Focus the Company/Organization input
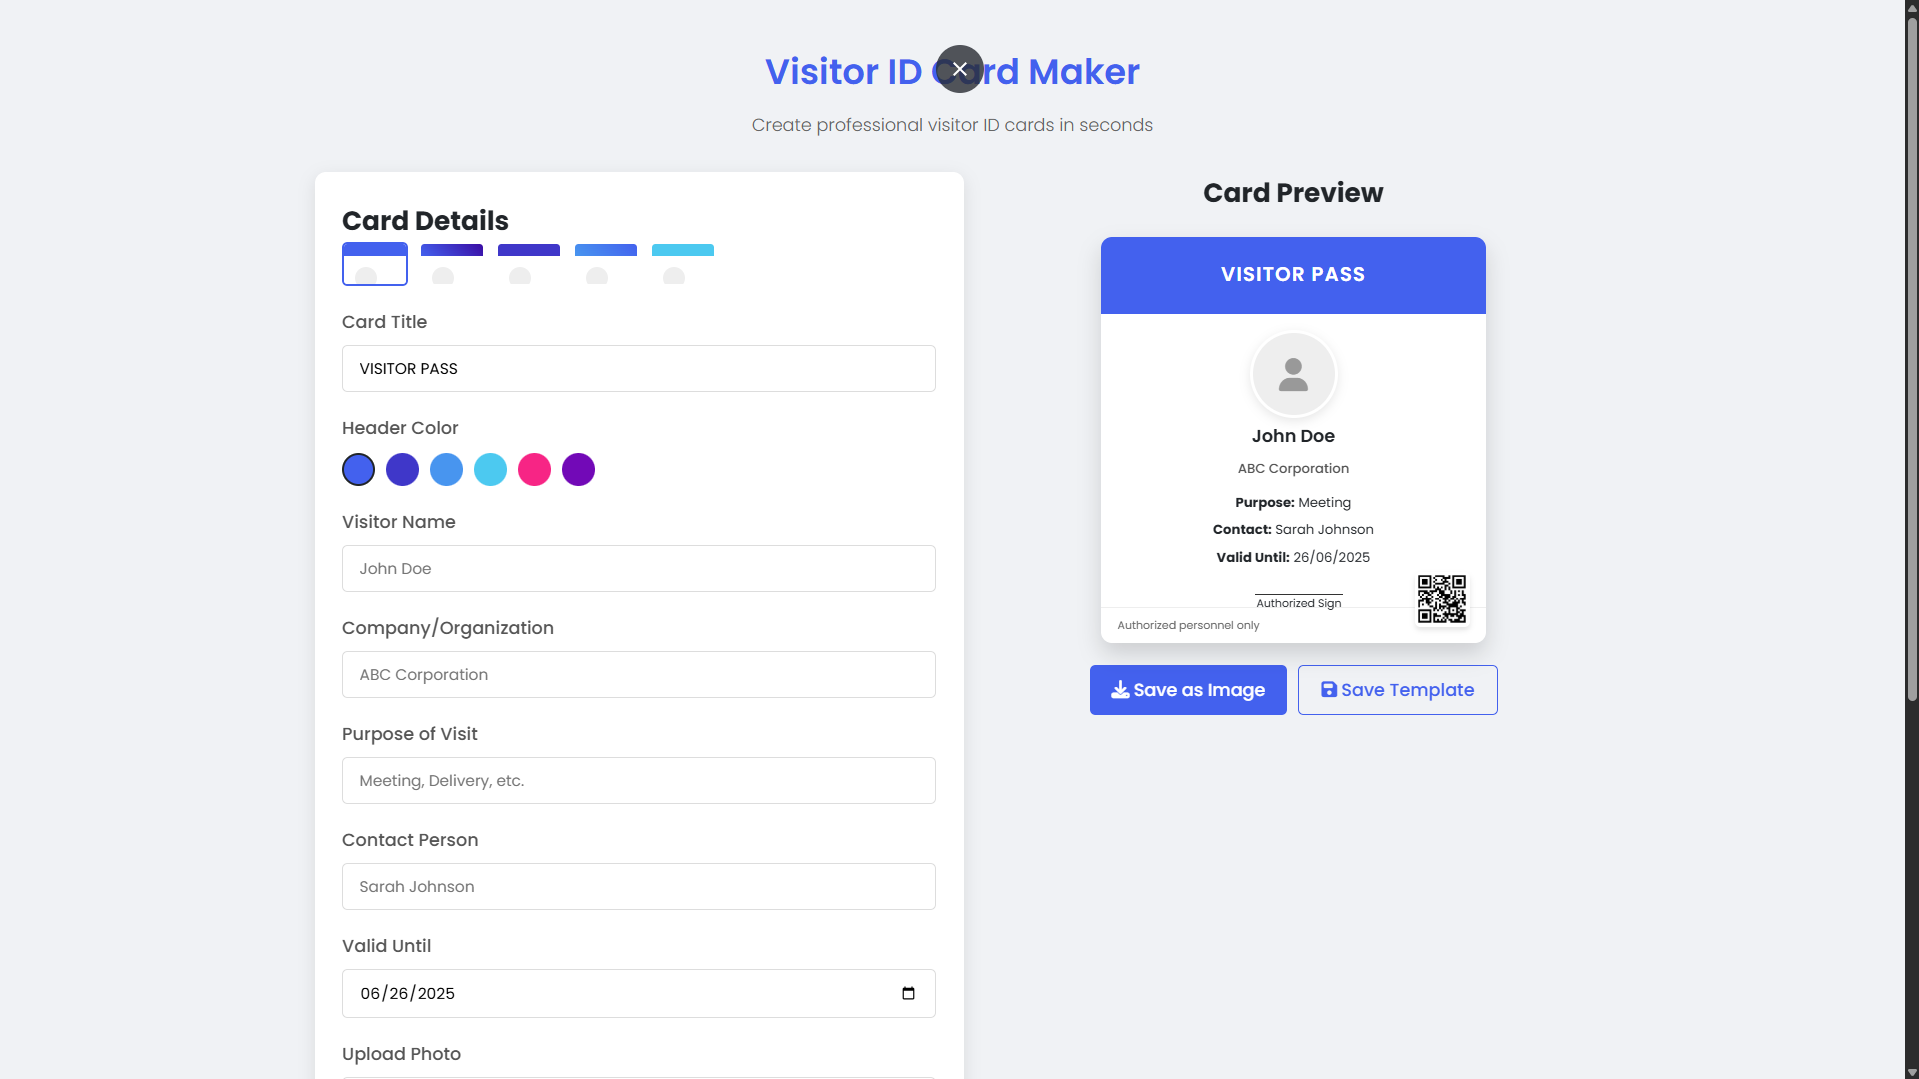 tap(639, 674)
